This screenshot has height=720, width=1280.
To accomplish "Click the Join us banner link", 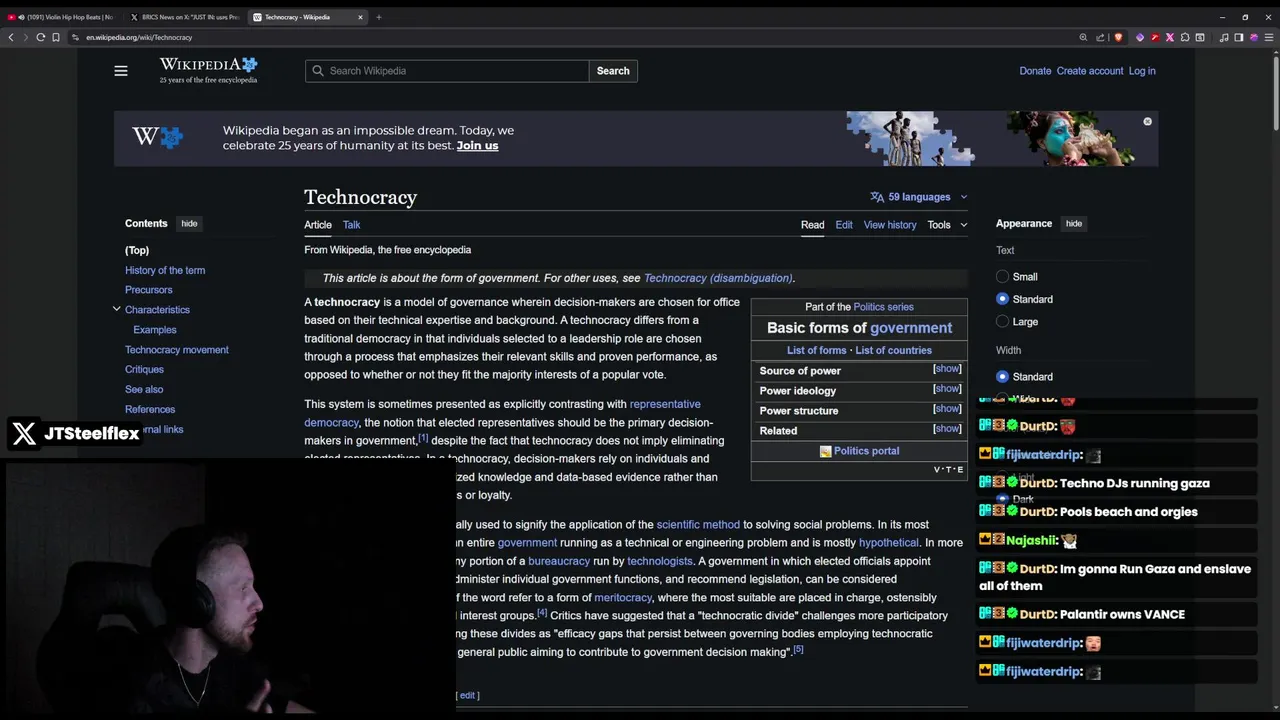I will [477, 146].
